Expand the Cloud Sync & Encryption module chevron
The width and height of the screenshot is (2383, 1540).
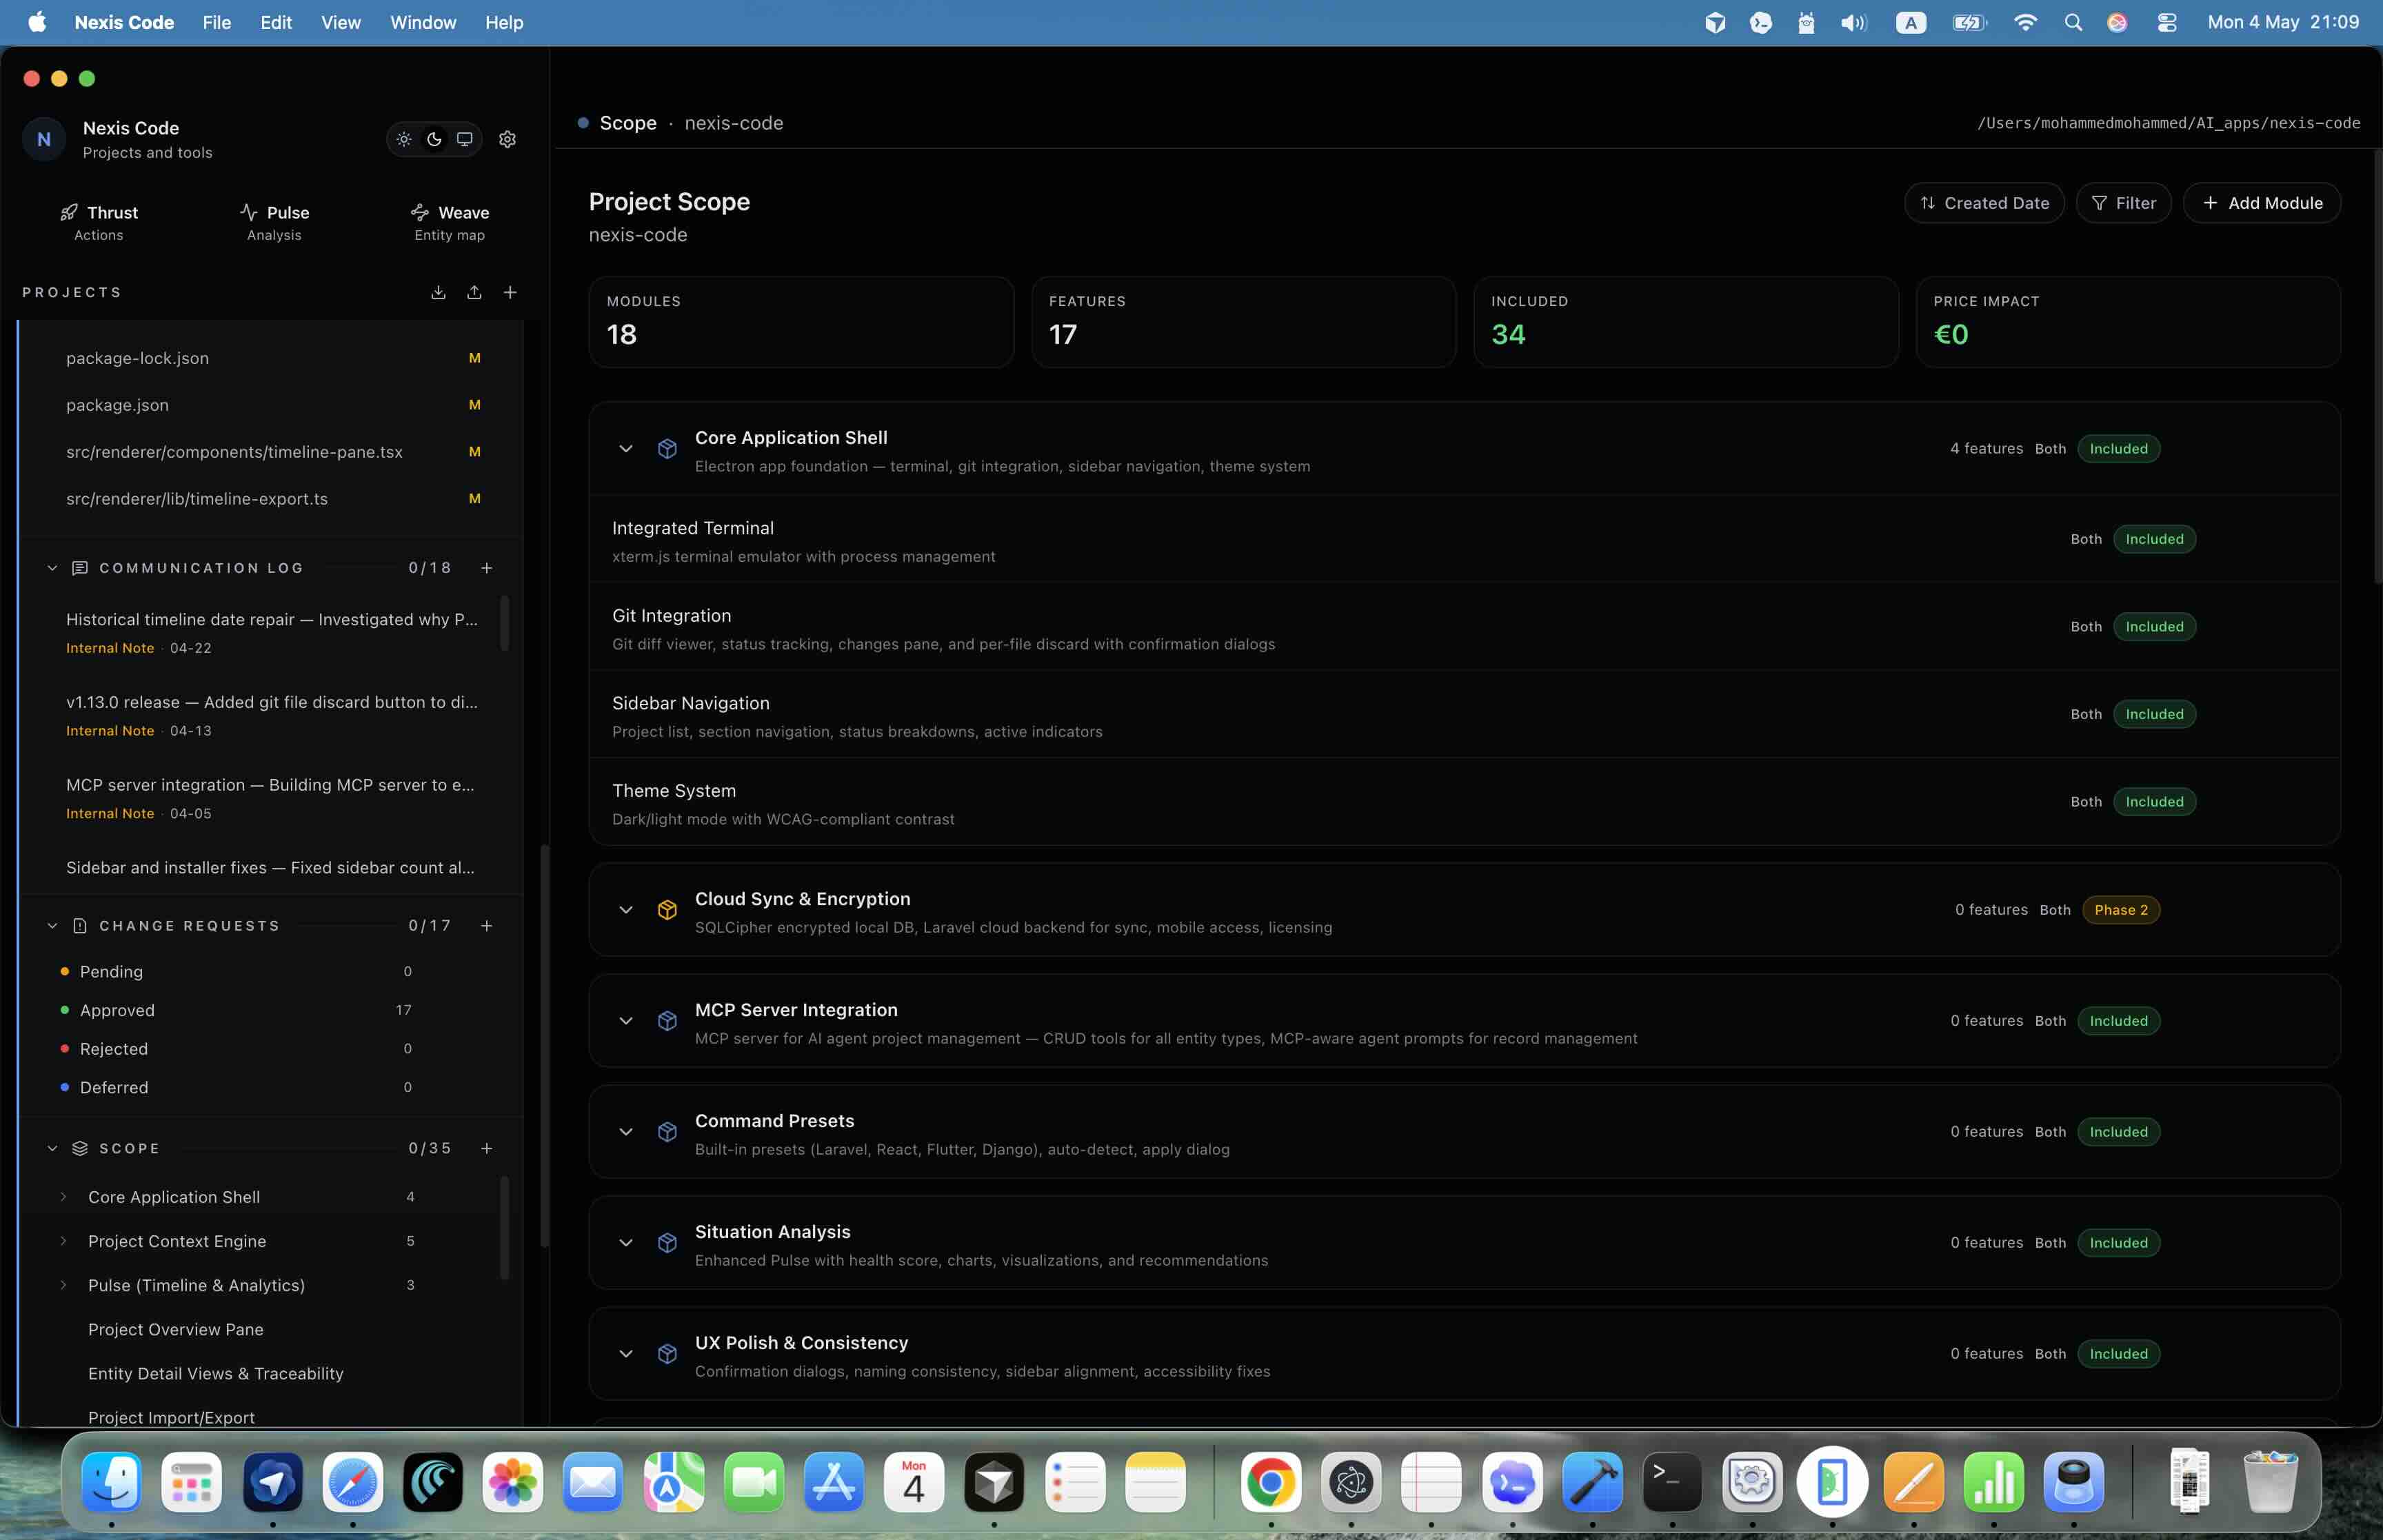click(x=626, y=910)
